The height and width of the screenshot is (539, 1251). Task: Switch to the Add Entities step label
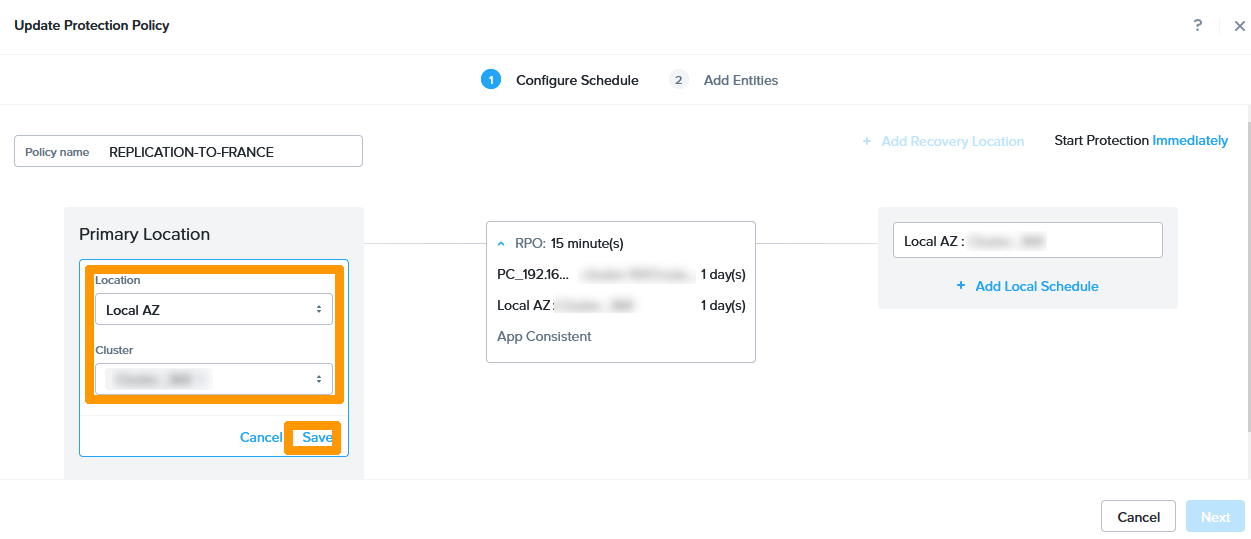740,80
